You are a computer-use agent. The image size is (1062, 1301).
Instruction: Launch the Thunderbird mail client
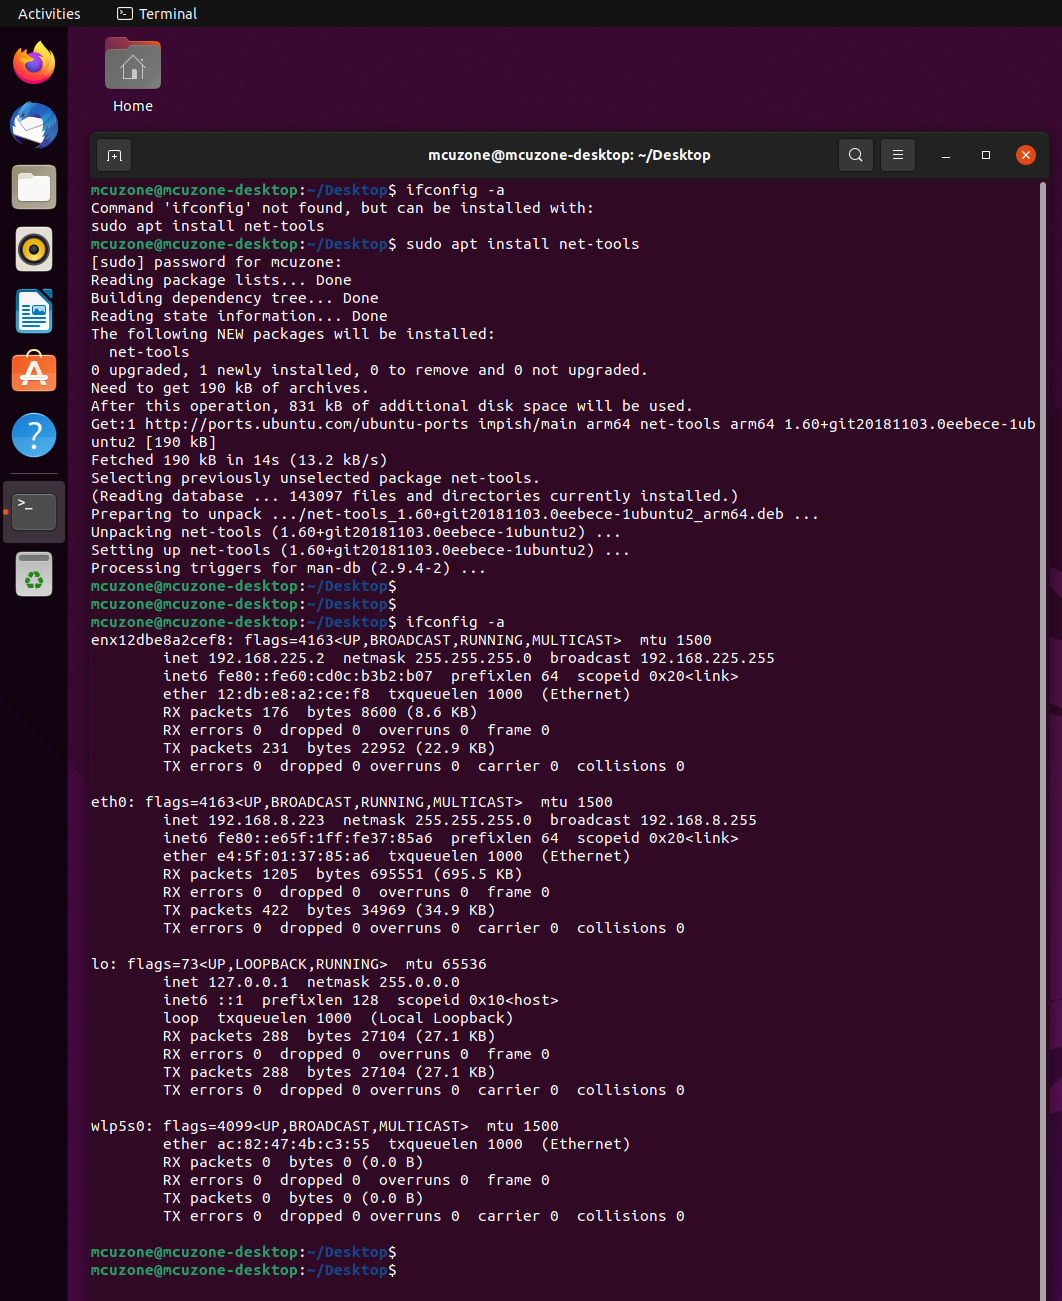[33, 125]
